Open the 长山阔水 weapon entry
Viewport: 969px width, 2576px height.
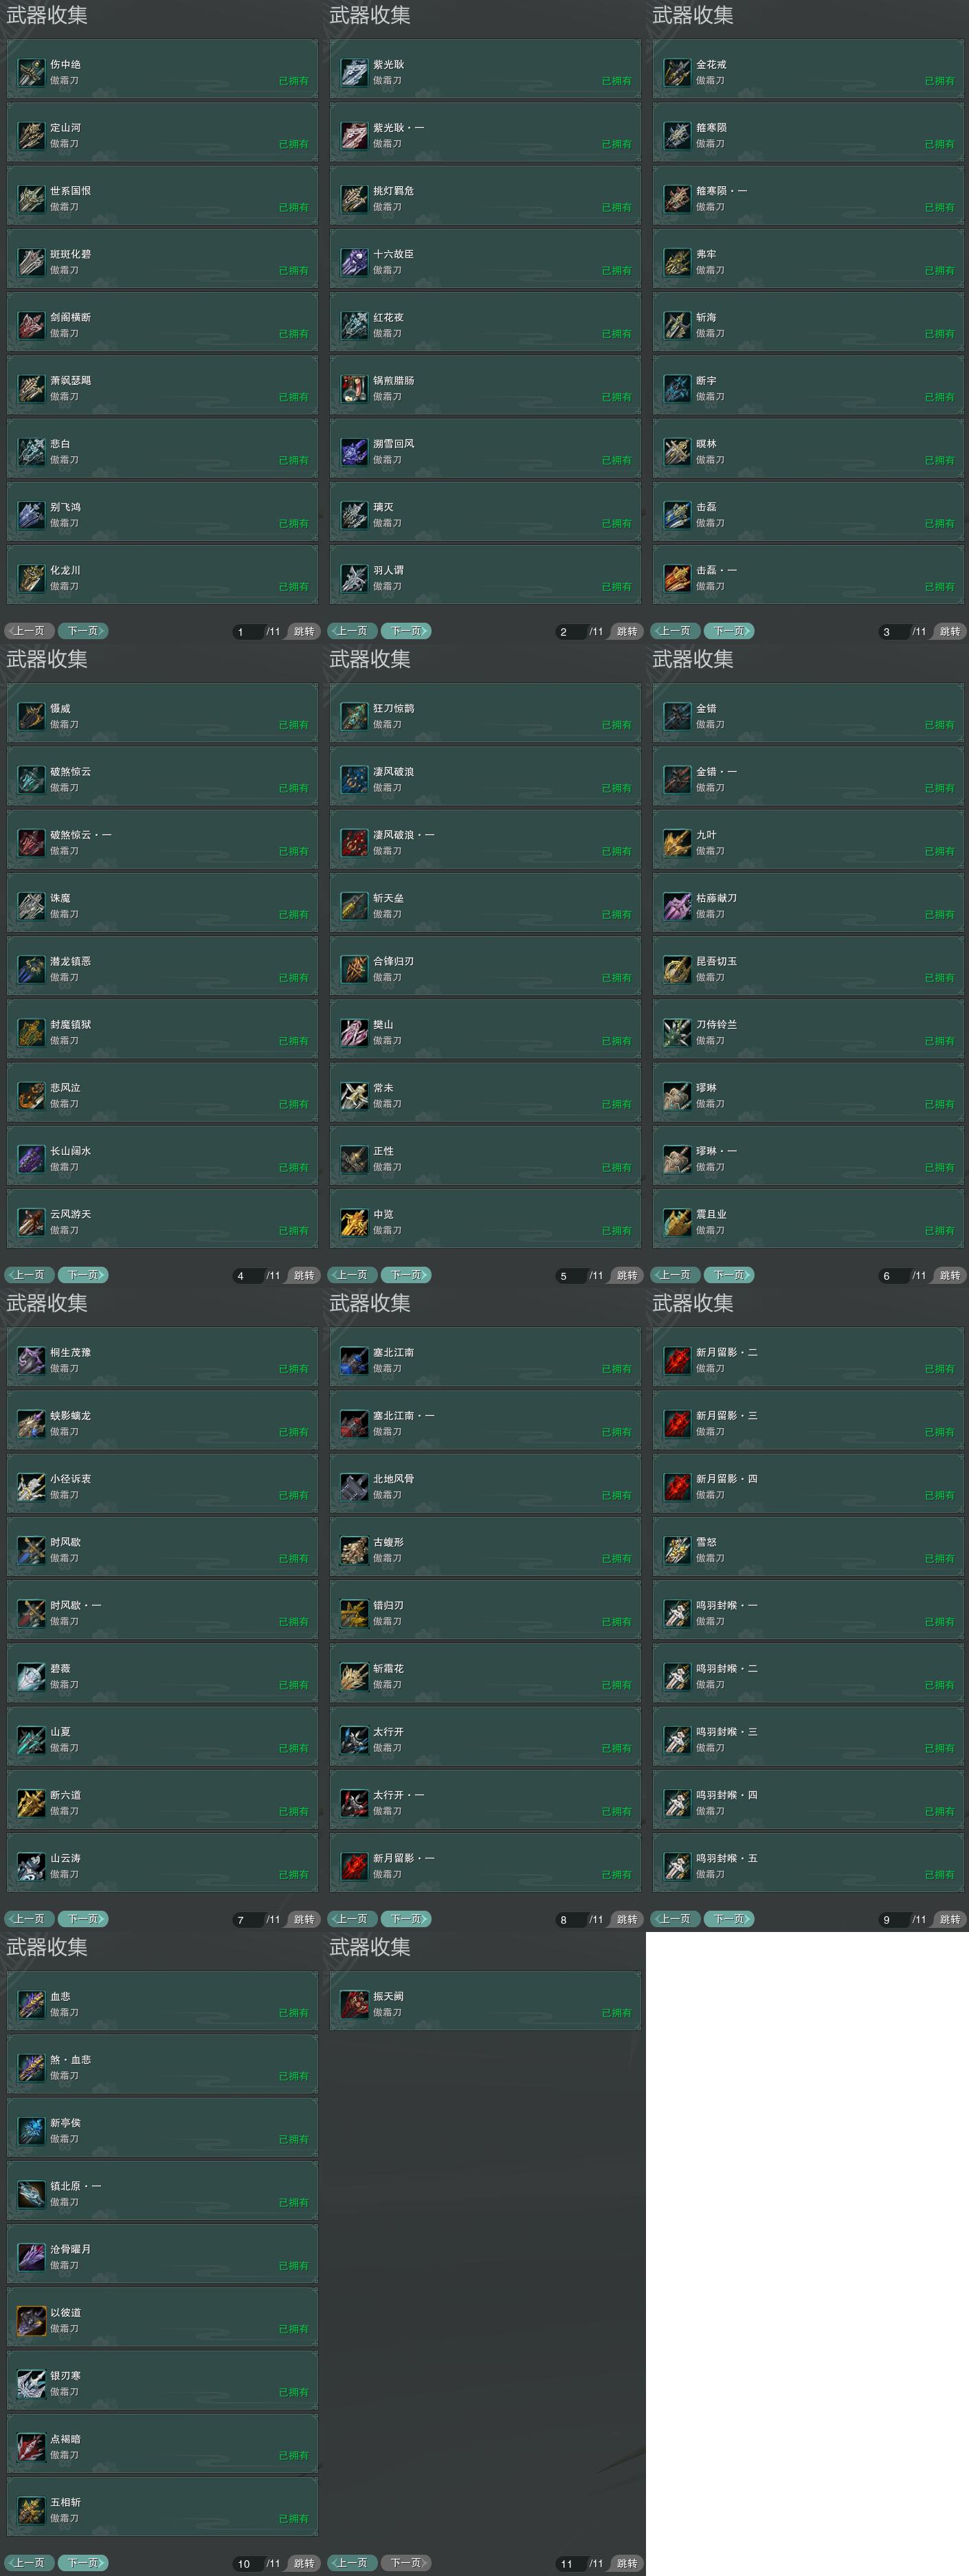(162, 1159)
